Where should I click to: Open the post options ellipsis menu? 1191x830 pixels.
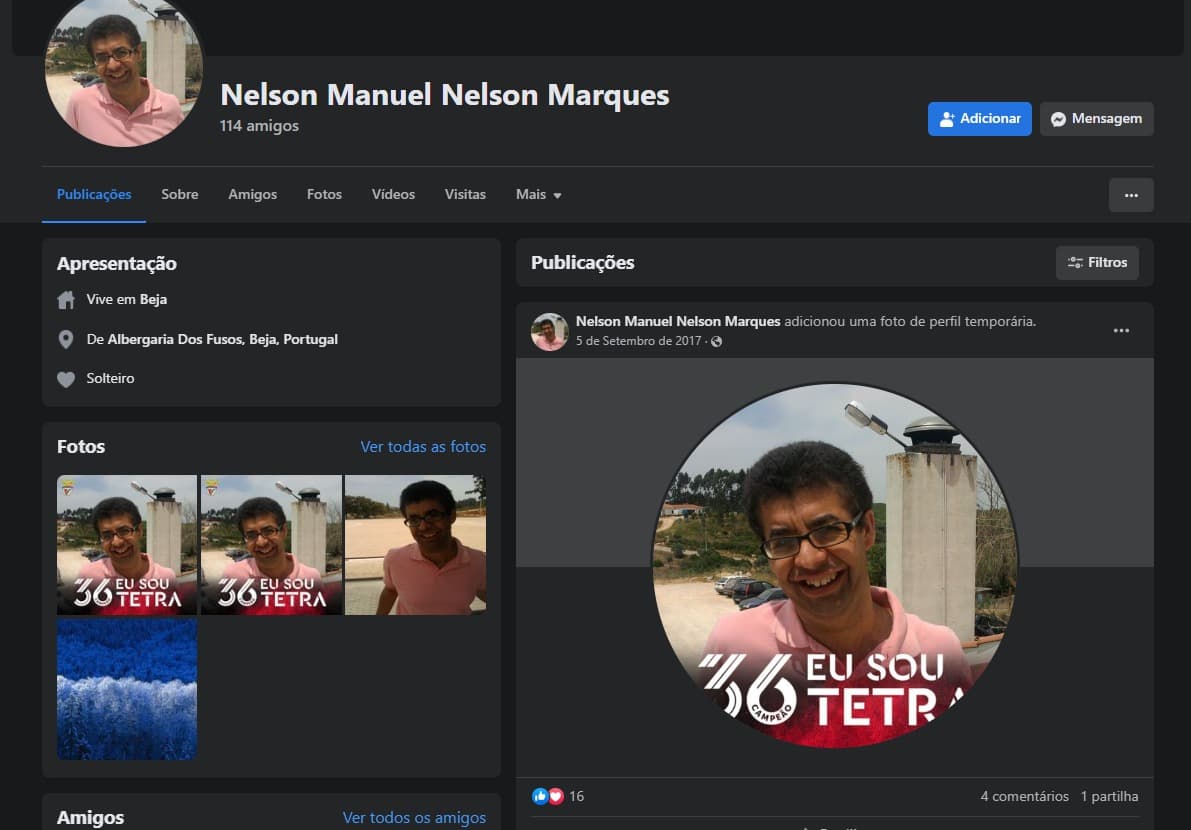(1121, 330)
